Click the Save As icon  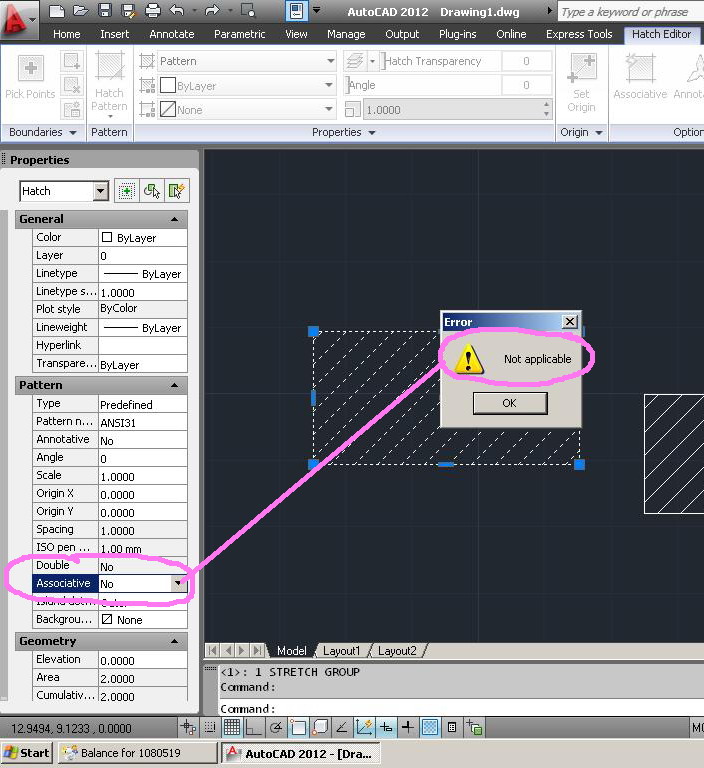[128, 10]
